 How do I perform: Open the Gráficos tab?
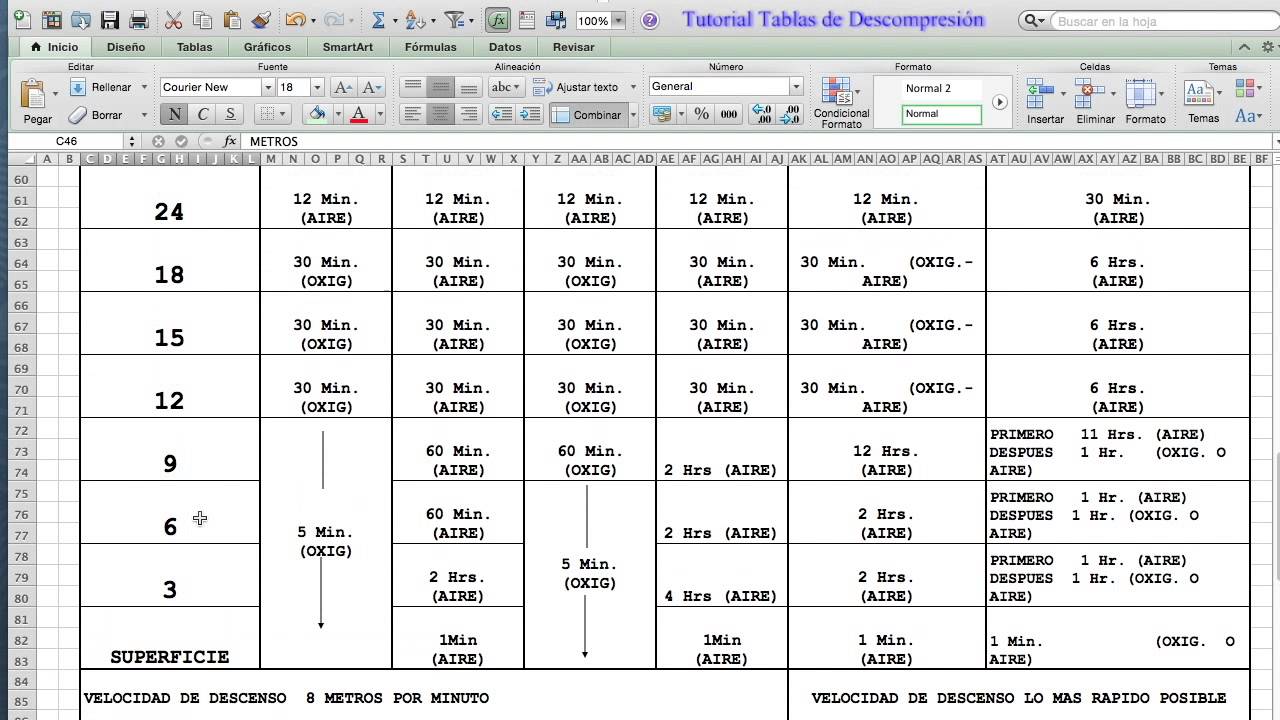[267, 47]
